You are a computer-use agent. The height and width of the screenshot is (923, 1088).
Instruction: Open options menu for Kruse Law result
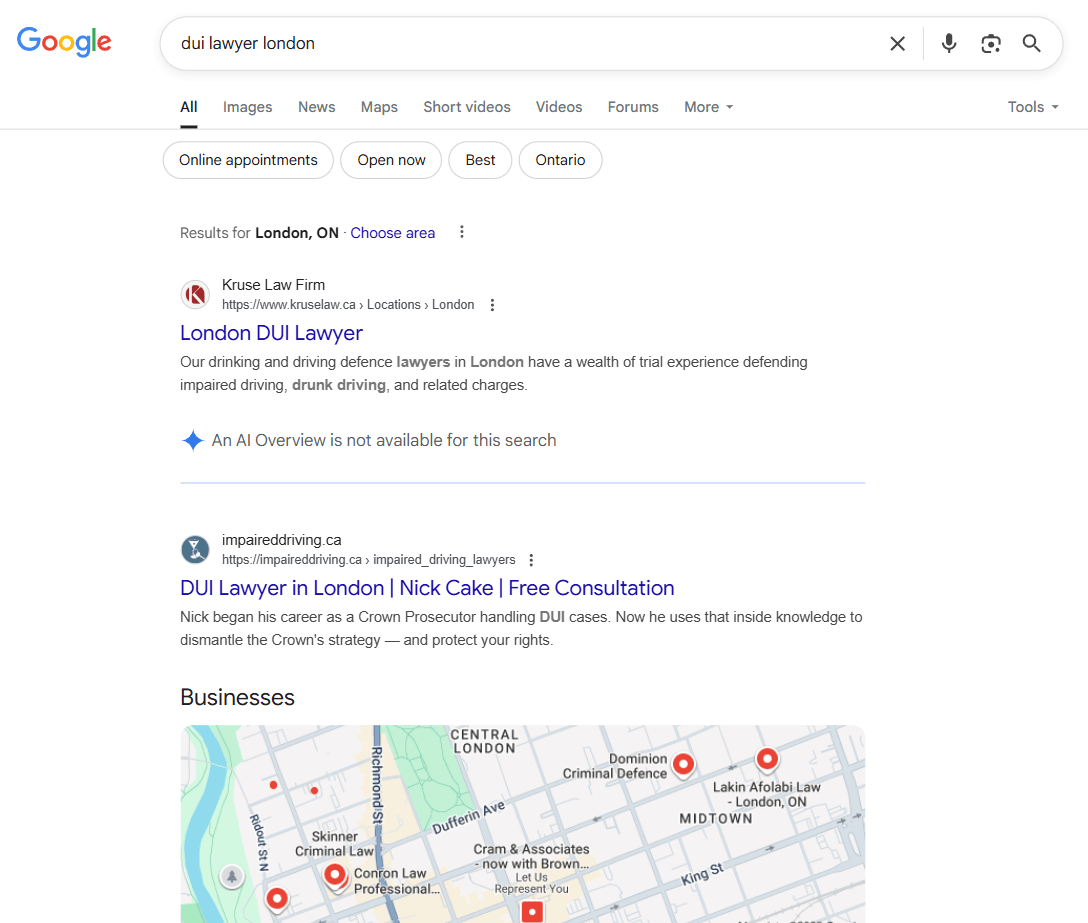[492, 305]
